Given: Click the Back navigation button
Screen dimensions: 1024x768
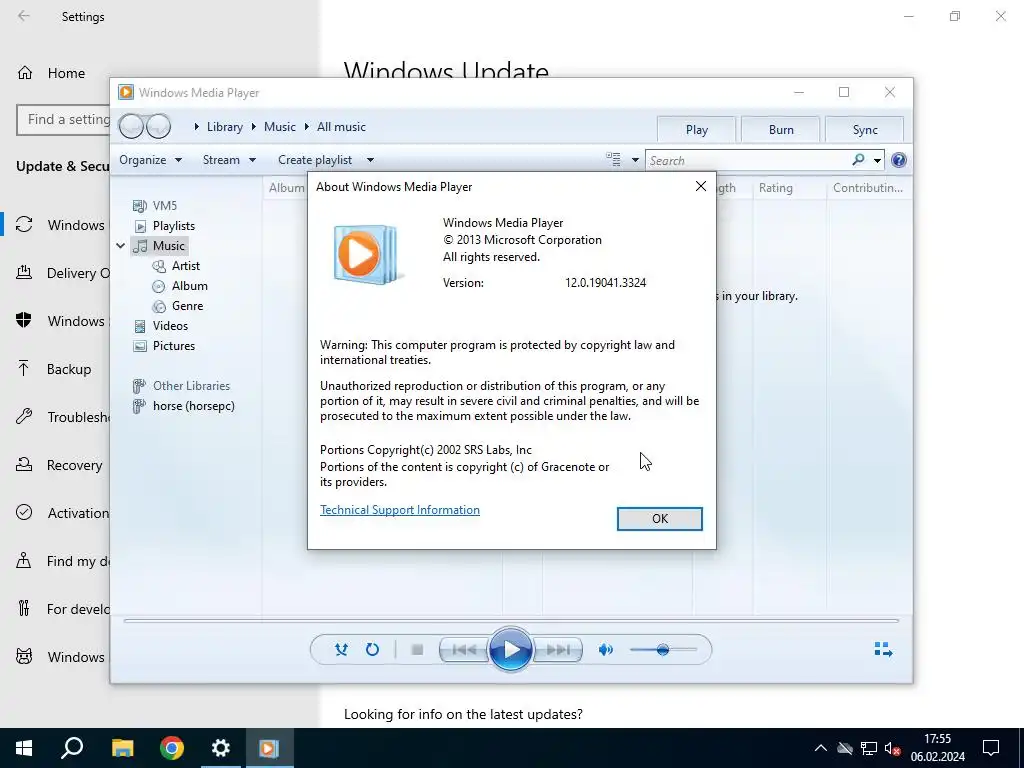Looking at the screenshot, I should pos(131,126).
